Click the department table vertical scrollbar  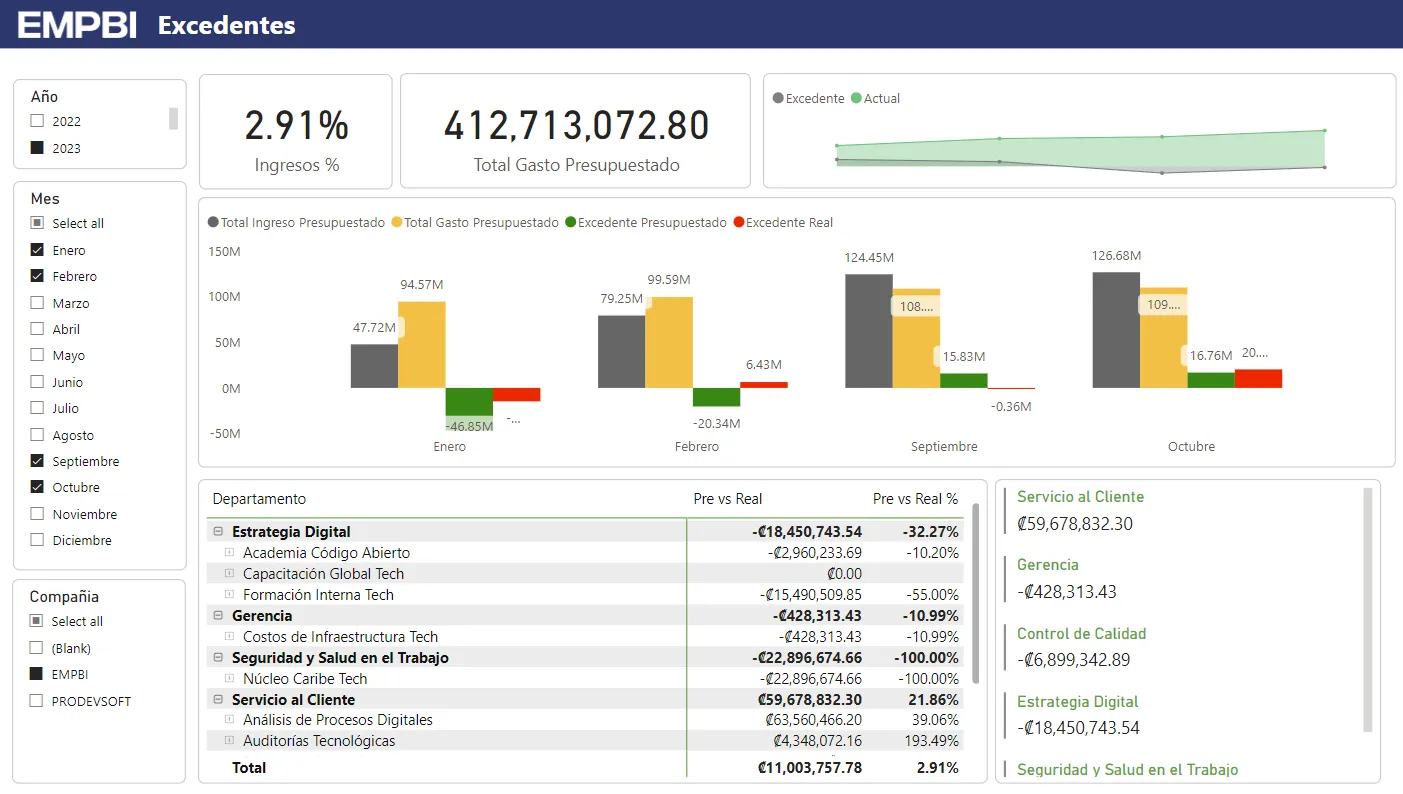tap(975, 590)
